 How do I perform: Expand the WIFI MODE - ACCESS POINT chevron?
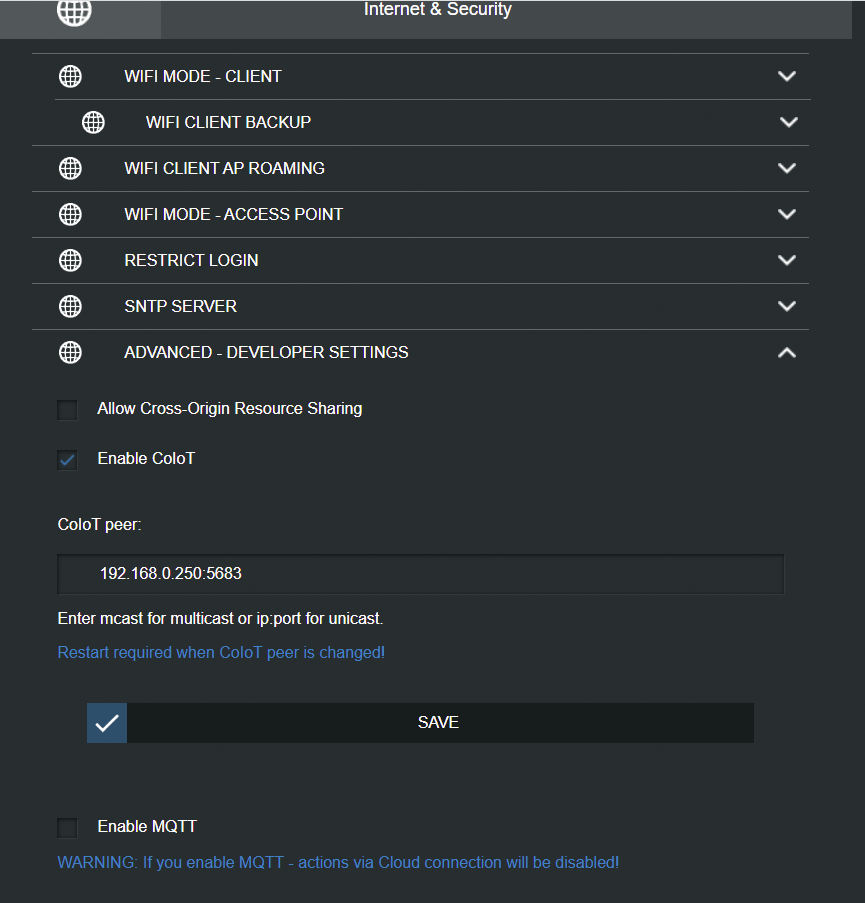[x=787, y=214]
